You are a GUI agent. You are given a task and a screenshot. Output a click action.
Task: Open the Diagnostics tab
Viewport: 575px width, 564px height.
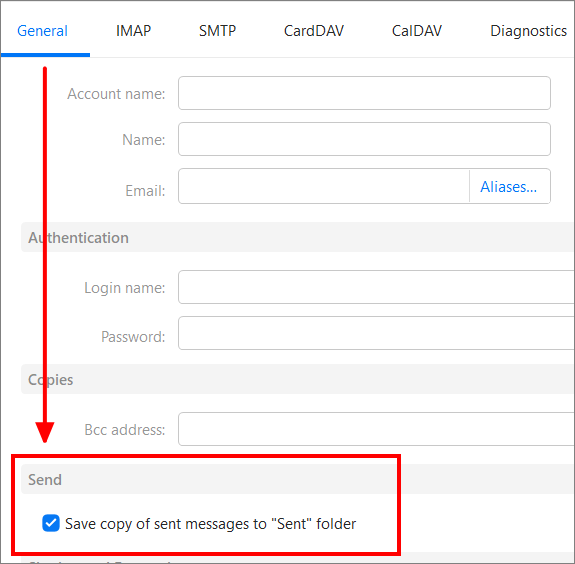click(x=528, y=31)
